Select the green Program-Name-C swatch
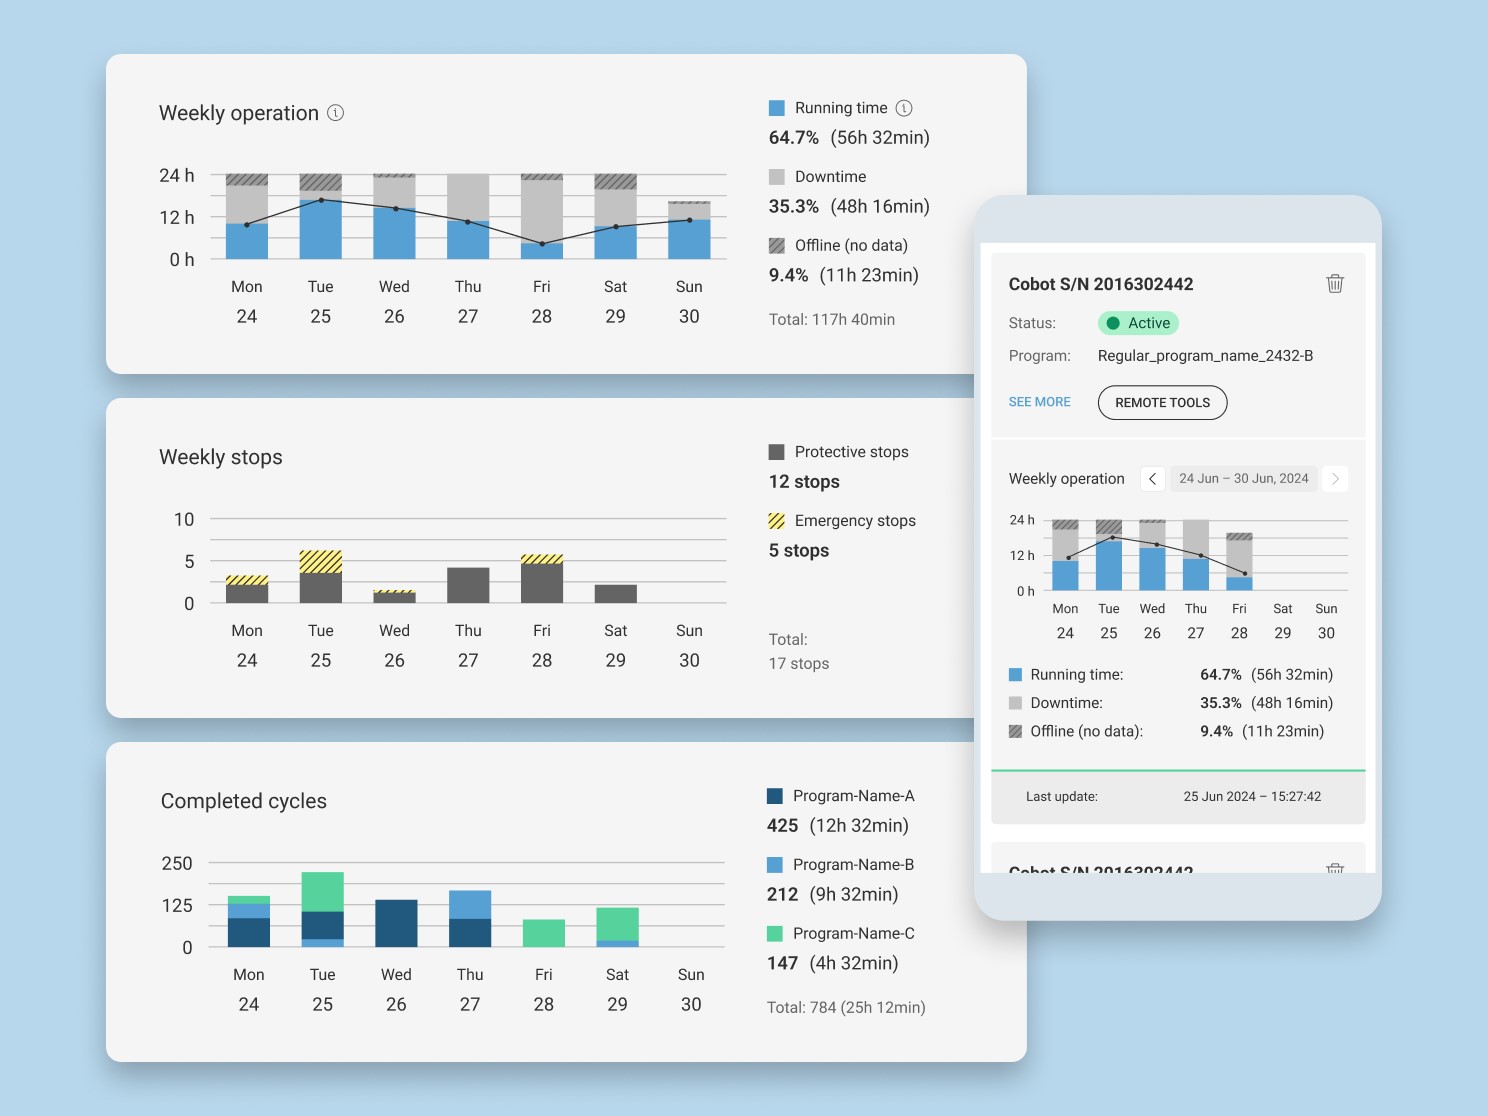Viewport: 1488px width, 1116px height. coord(775,934)
